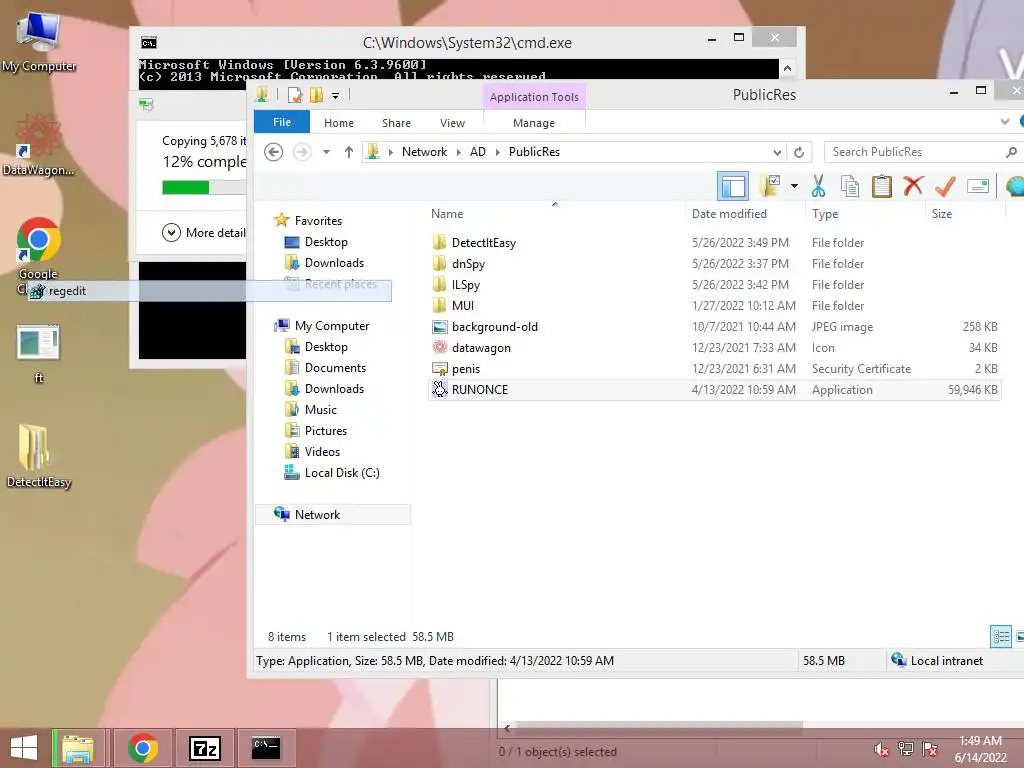Switch to the details view icon in the status bar
This screenshot has height=768, width=1024.
pyautogui.click(x=1000, y=636)
